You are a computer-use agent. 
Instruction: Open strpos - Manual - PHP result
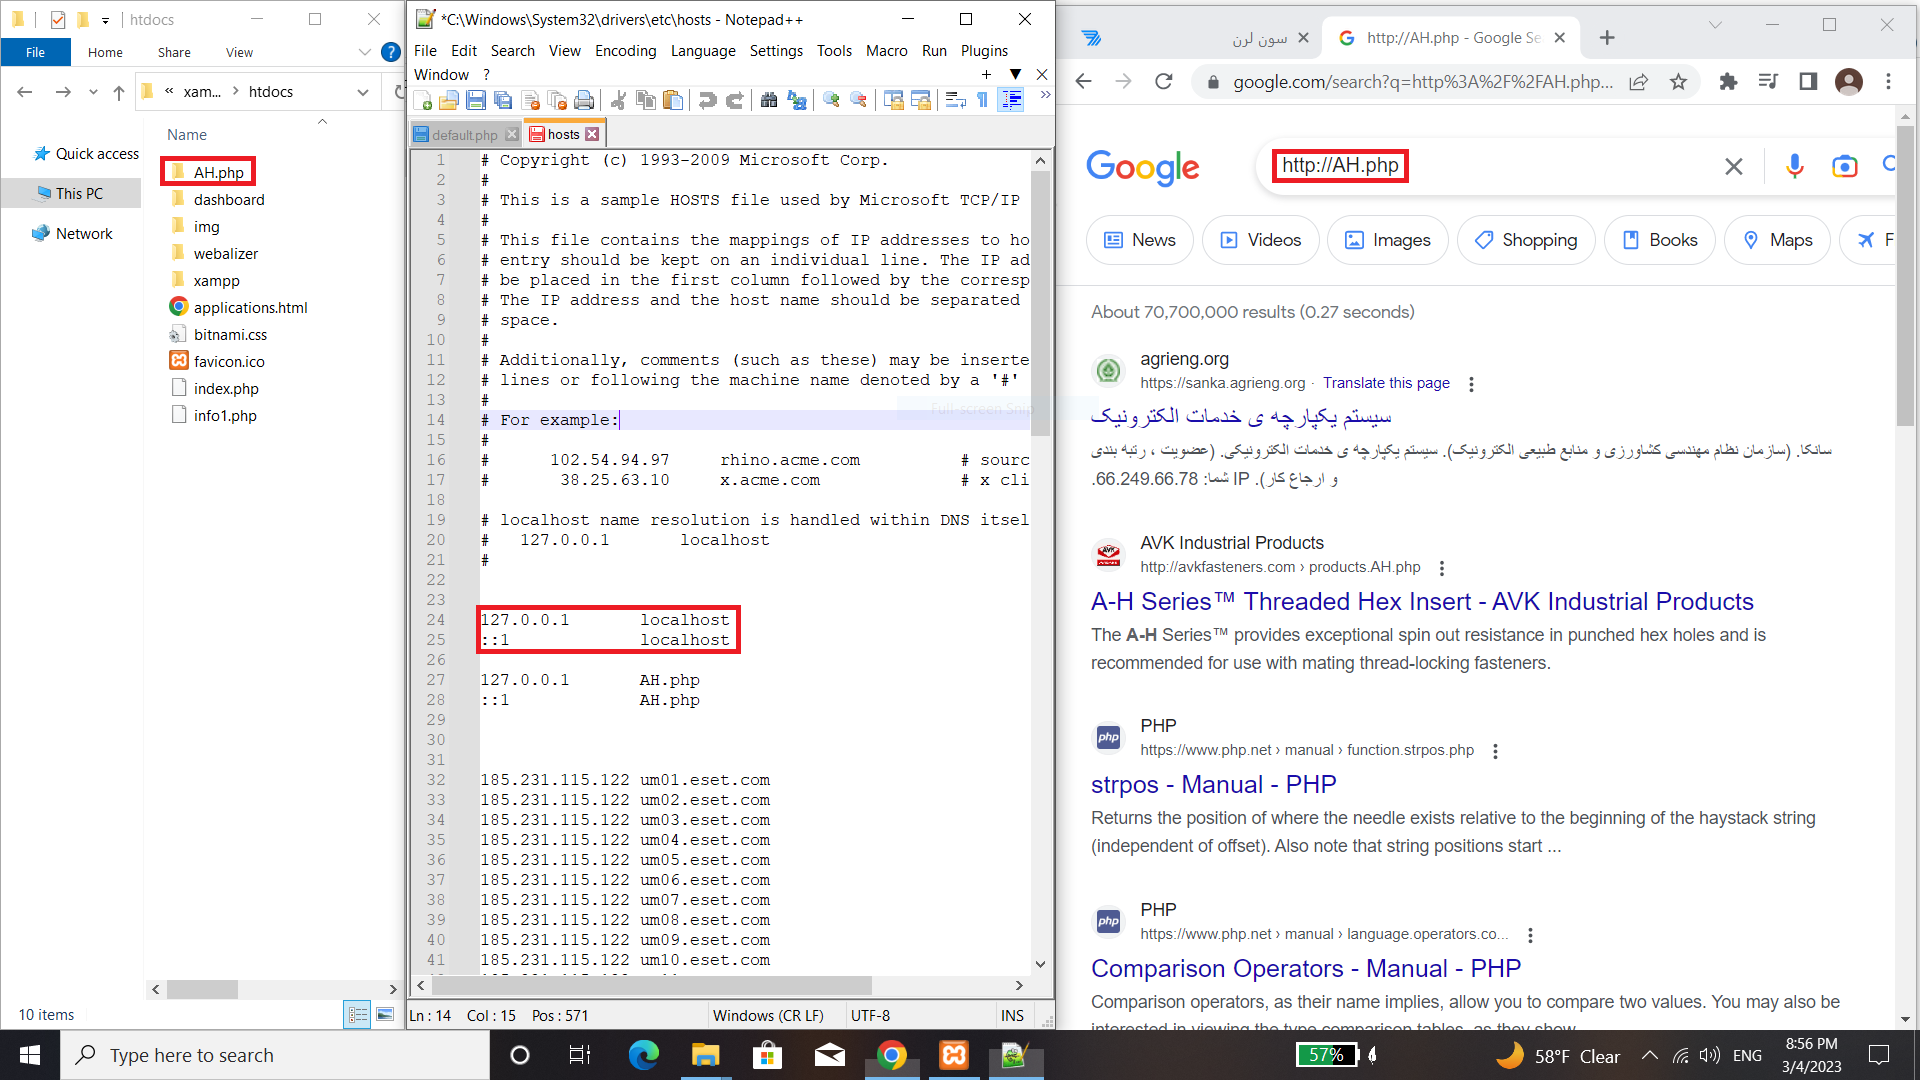tap(1213, 784)
